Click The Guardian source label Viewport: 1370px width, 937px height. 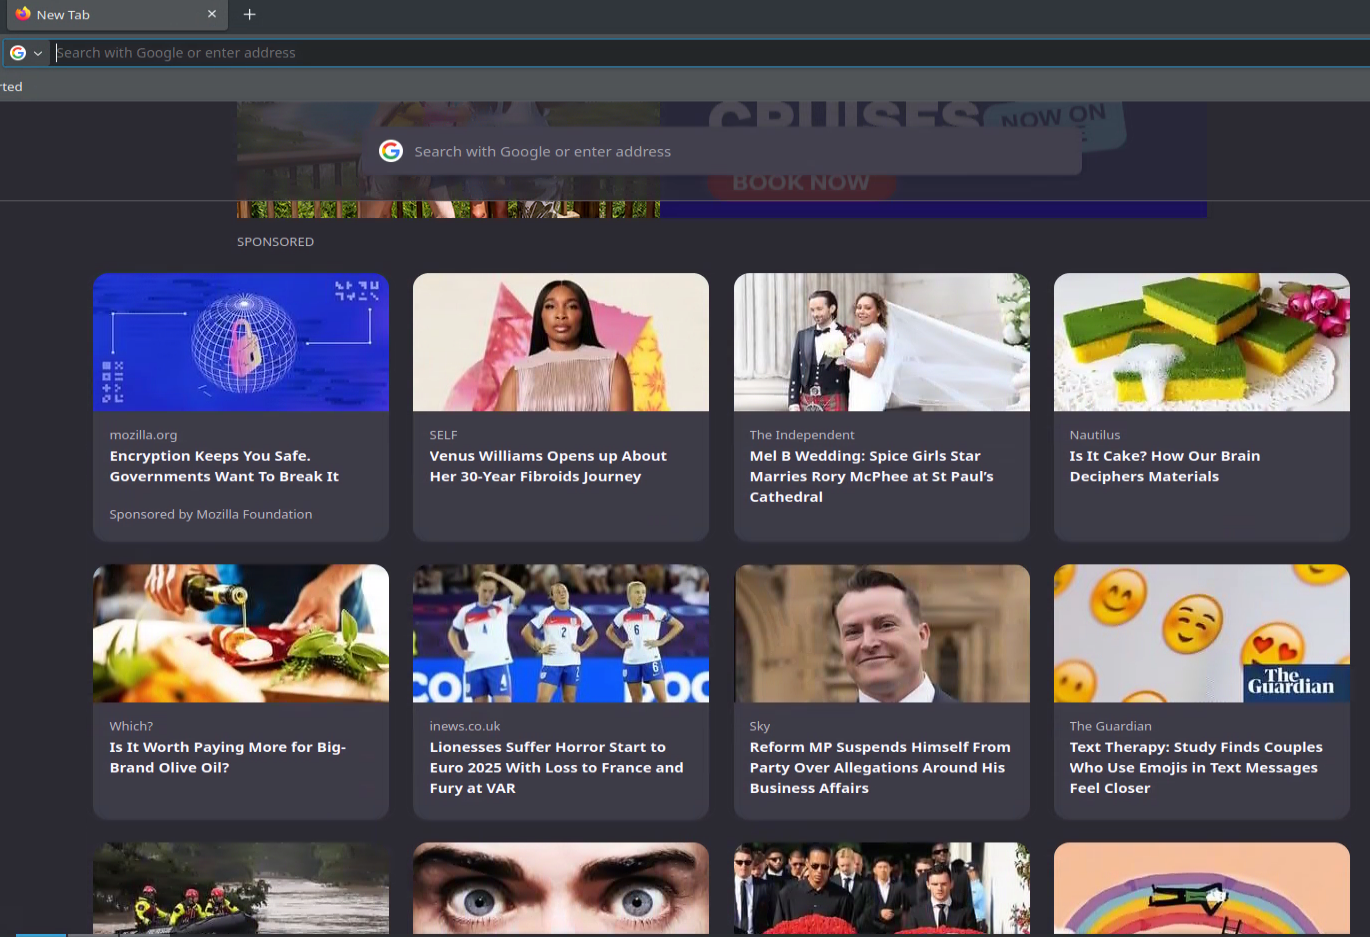click(1111, 726)
